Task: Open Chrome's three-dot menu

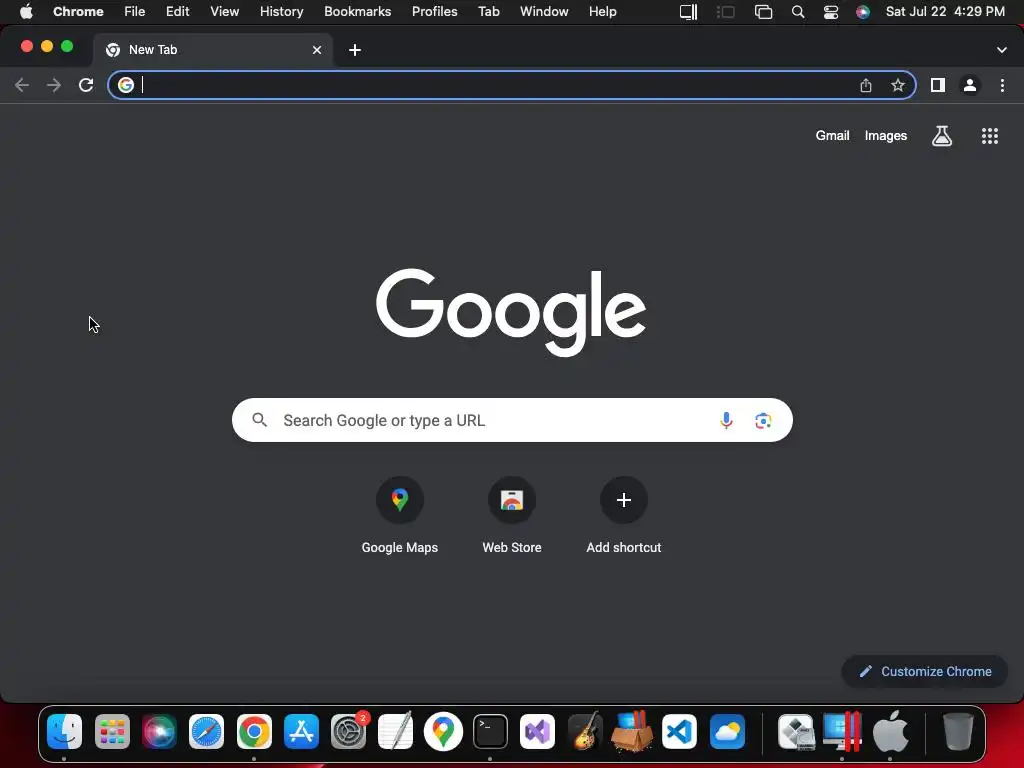Action: point(1002,85)
